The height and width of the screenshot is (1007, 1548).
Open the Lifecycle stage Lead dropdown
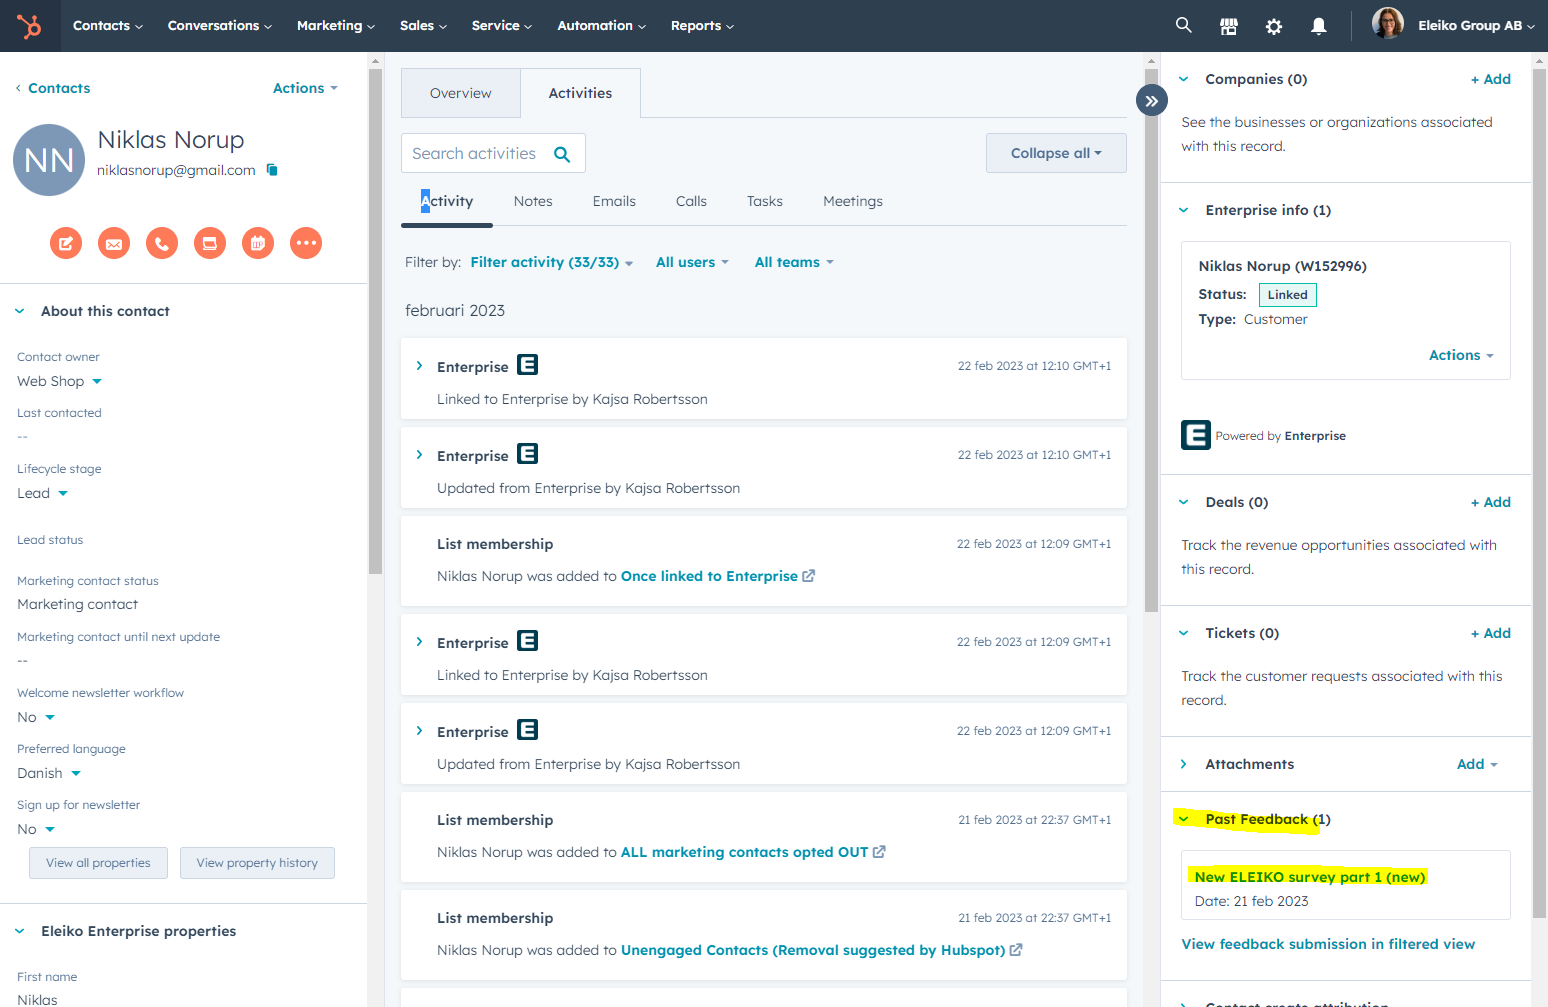click(43, 493)
